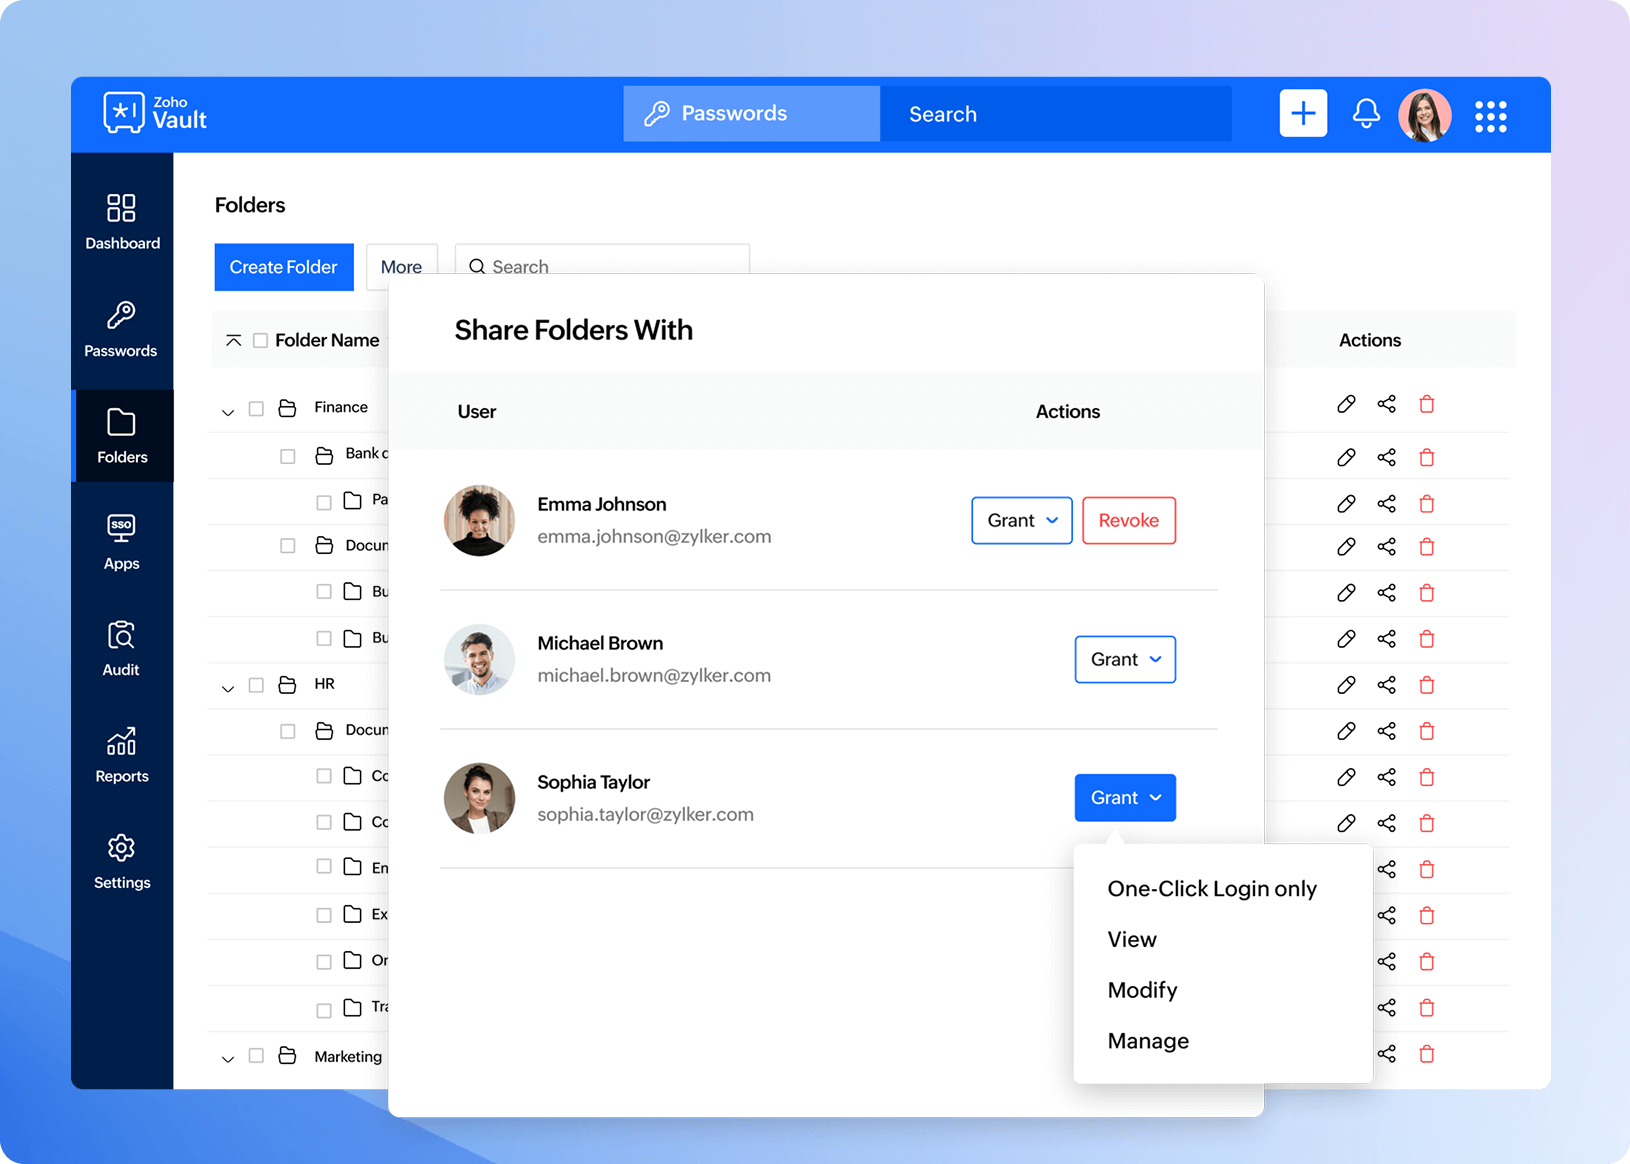
Task: Edit the Finance folder with the pencil icon
Action: (x=1346, y=403)
